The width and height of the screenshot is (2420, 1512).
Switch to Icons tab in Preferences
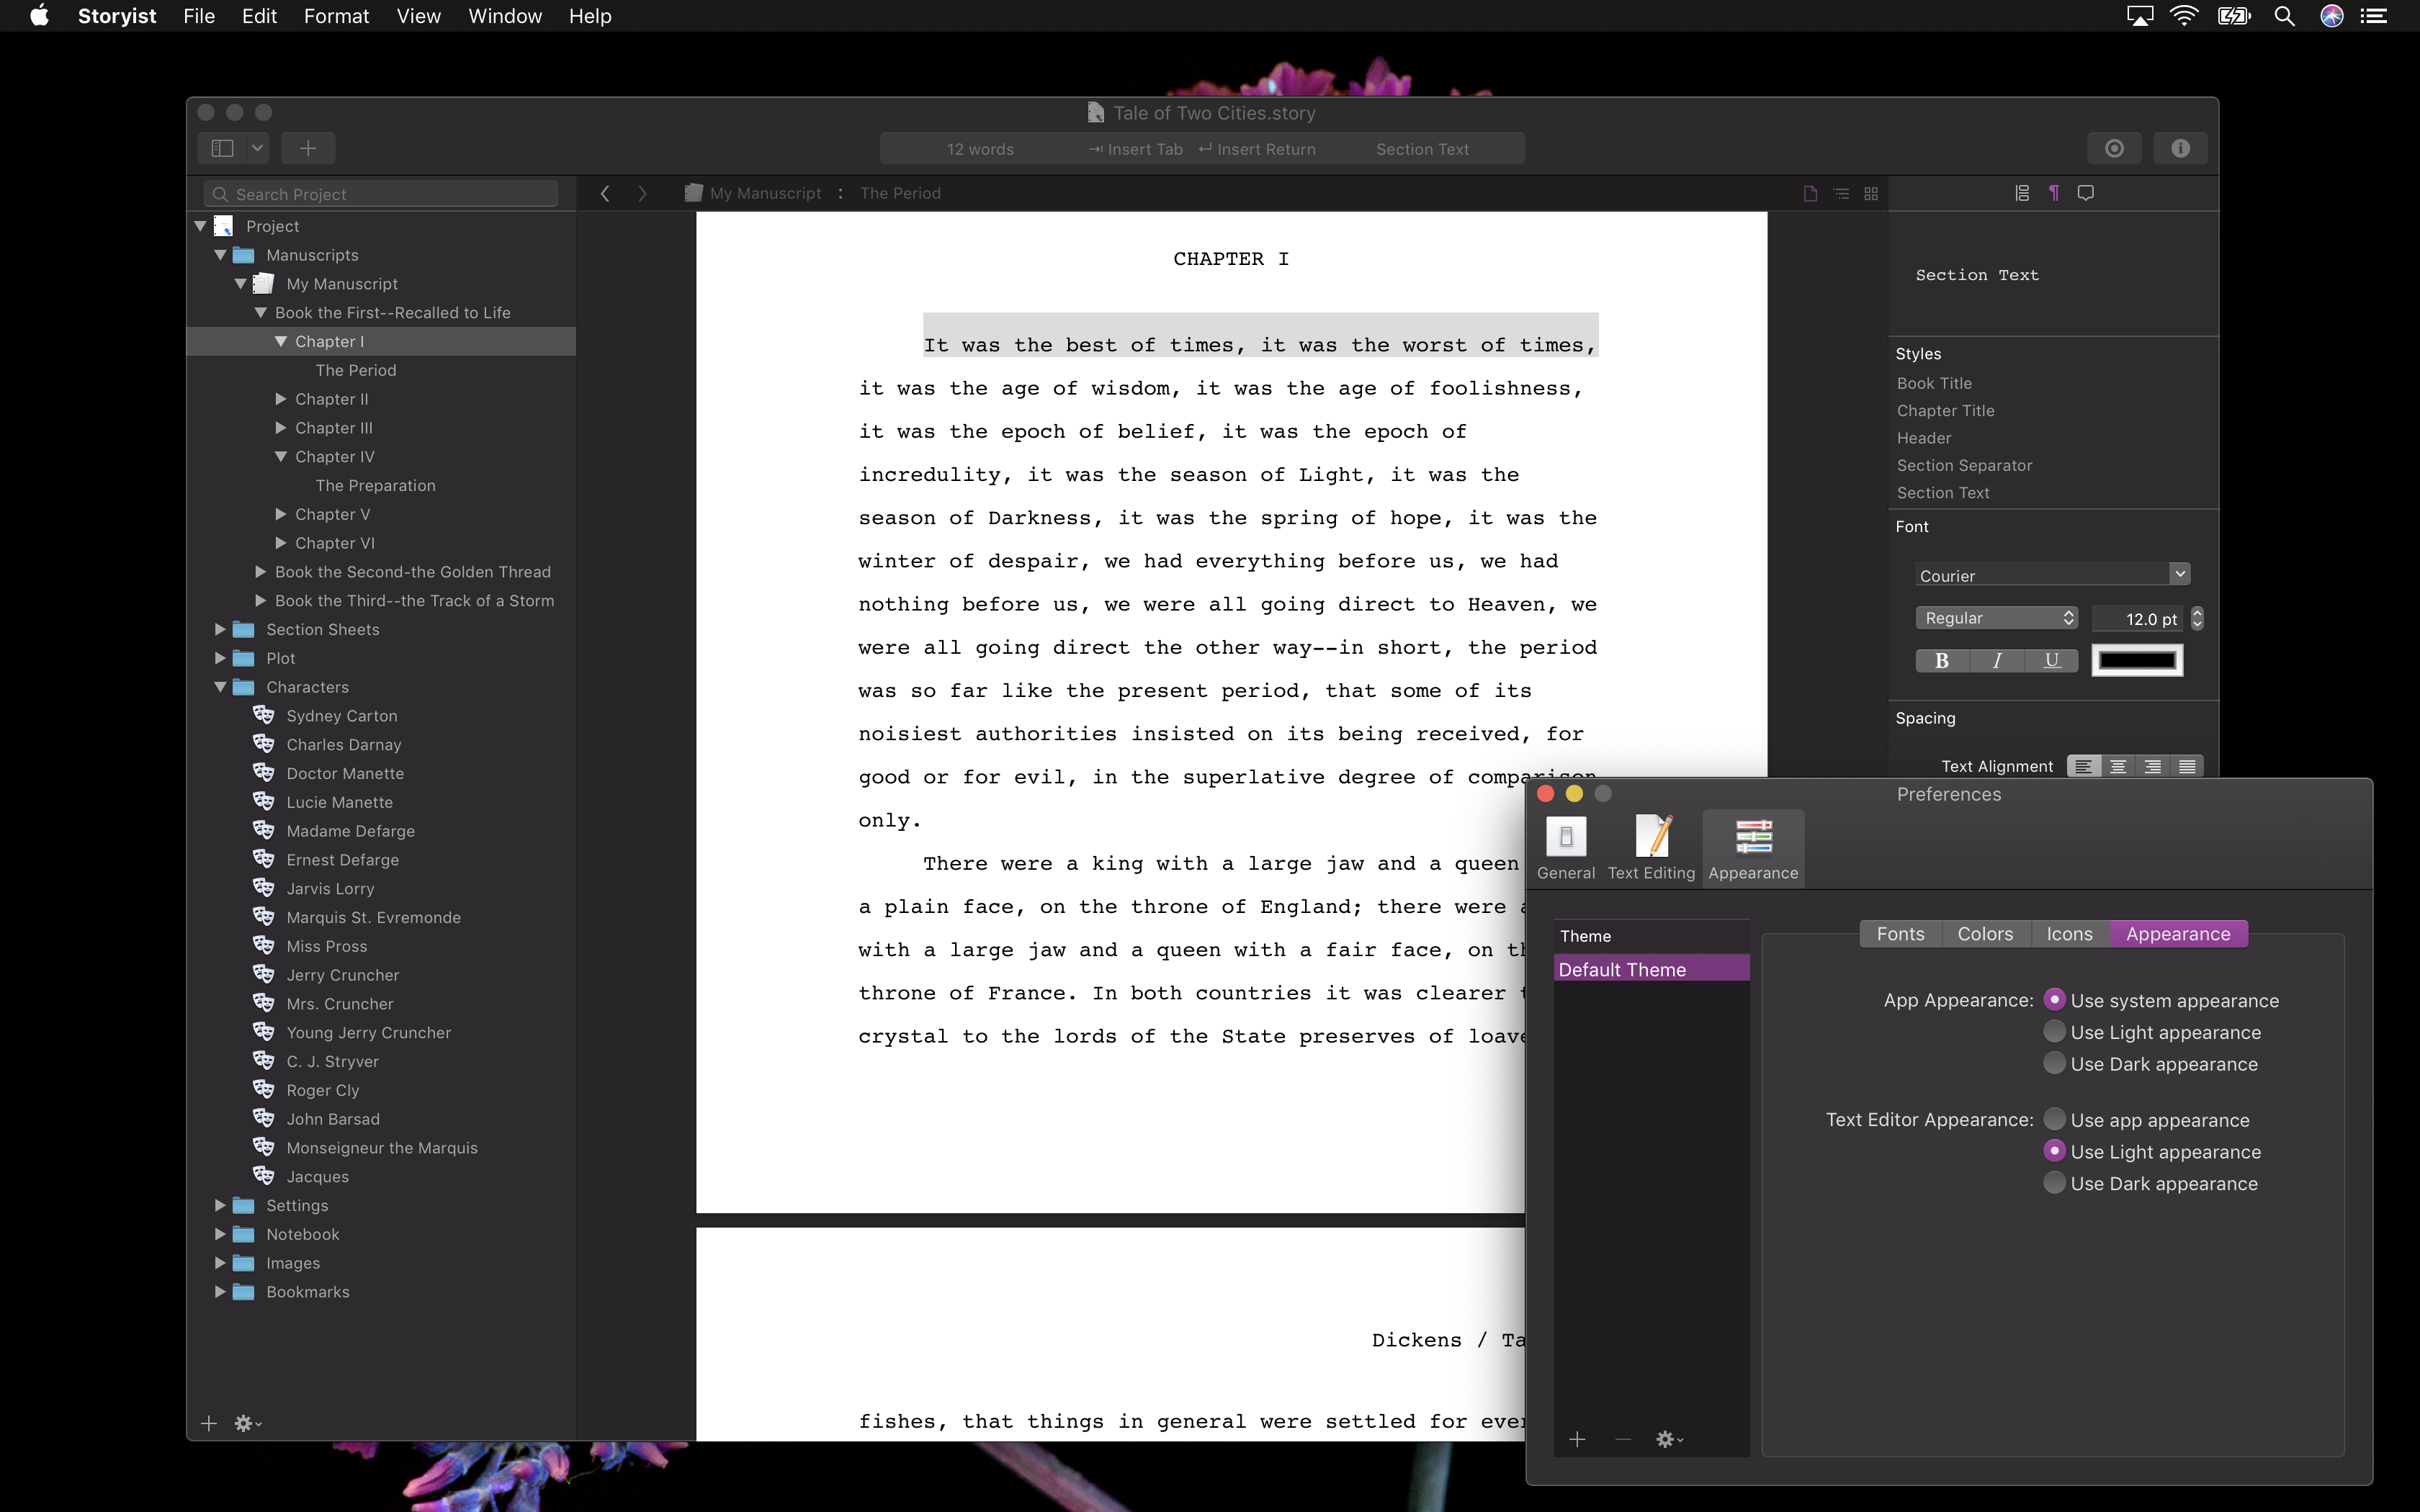(x=2069, y=933)
